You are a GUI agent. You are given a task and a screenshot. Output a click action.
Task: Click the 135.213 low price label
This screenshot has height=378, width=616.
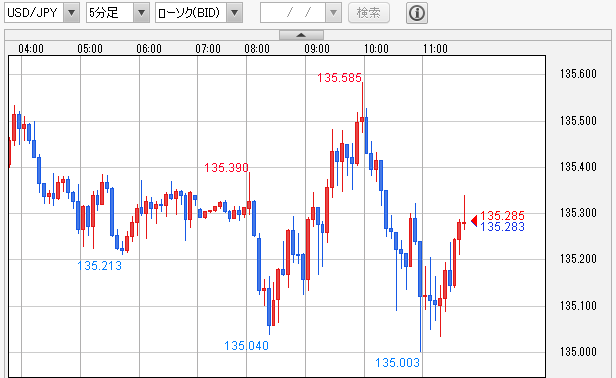pyautogui.click(x=99, y=266)
